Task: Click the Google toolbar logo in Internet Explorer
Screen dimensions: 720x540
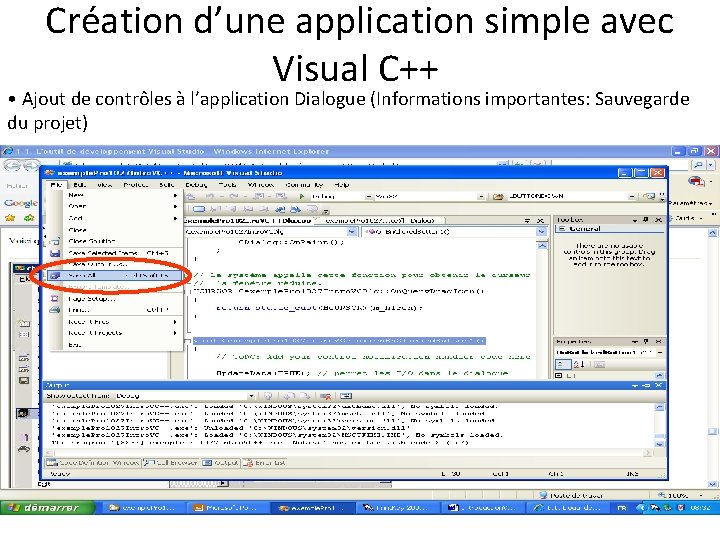Action: pos(20,202)
